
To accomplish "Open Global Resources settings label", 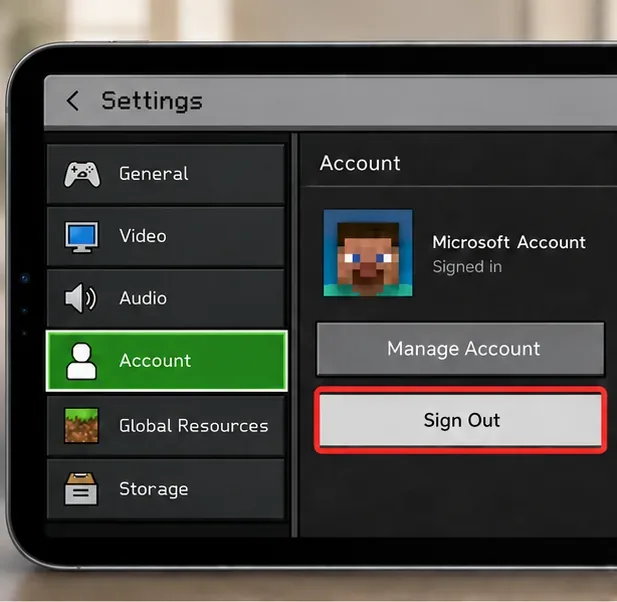I will point(194,426).
